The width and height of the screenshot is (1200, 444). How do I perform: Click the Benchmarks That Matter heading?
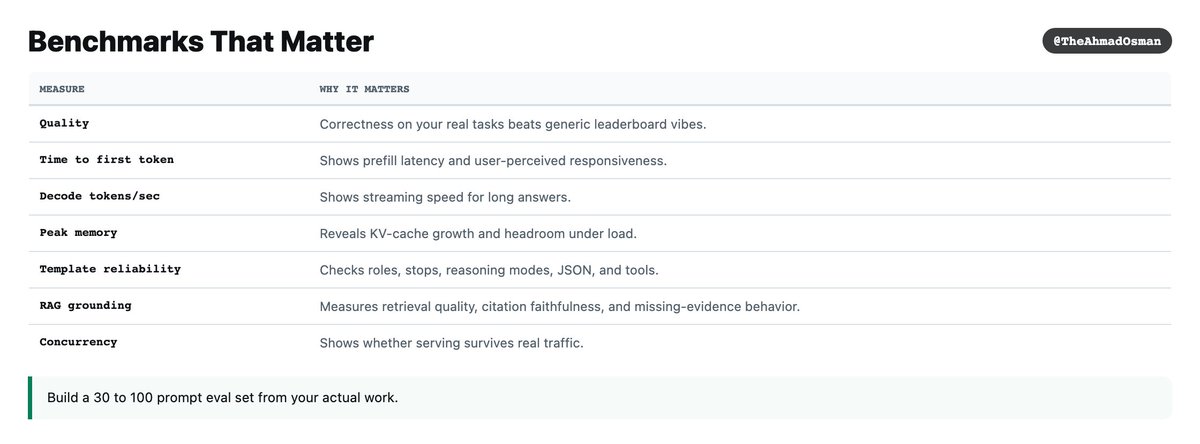point(201,42)
